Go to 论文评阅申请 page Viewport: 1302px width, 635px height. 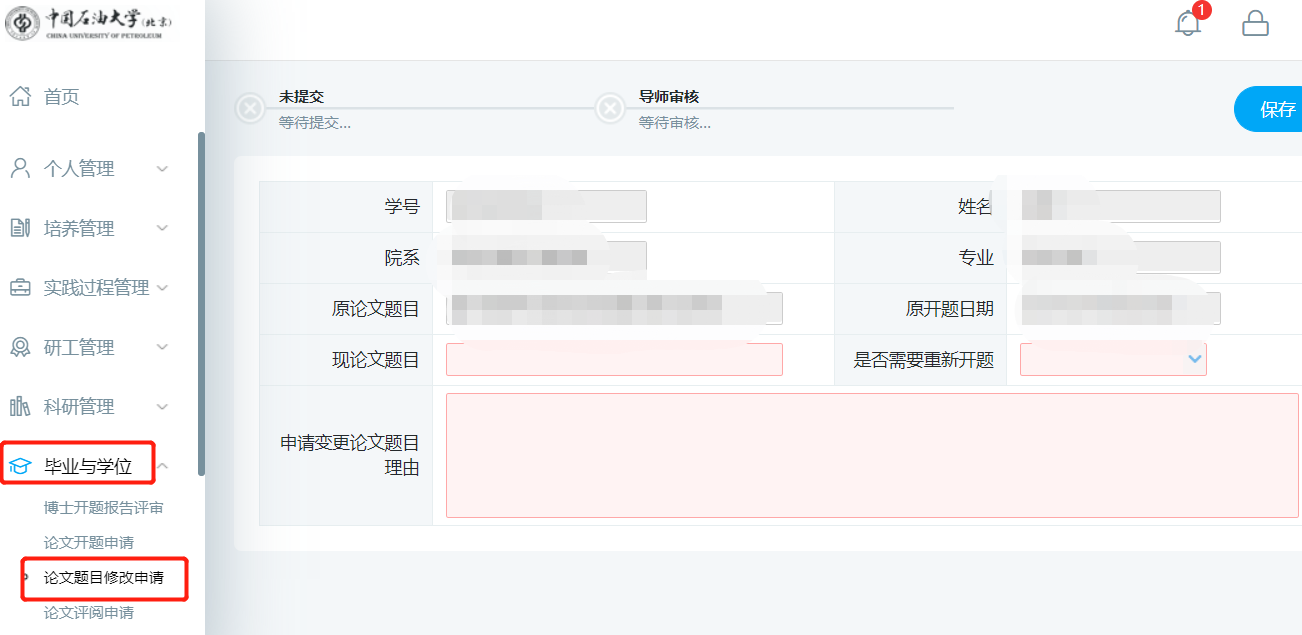(x=89, y=613)
